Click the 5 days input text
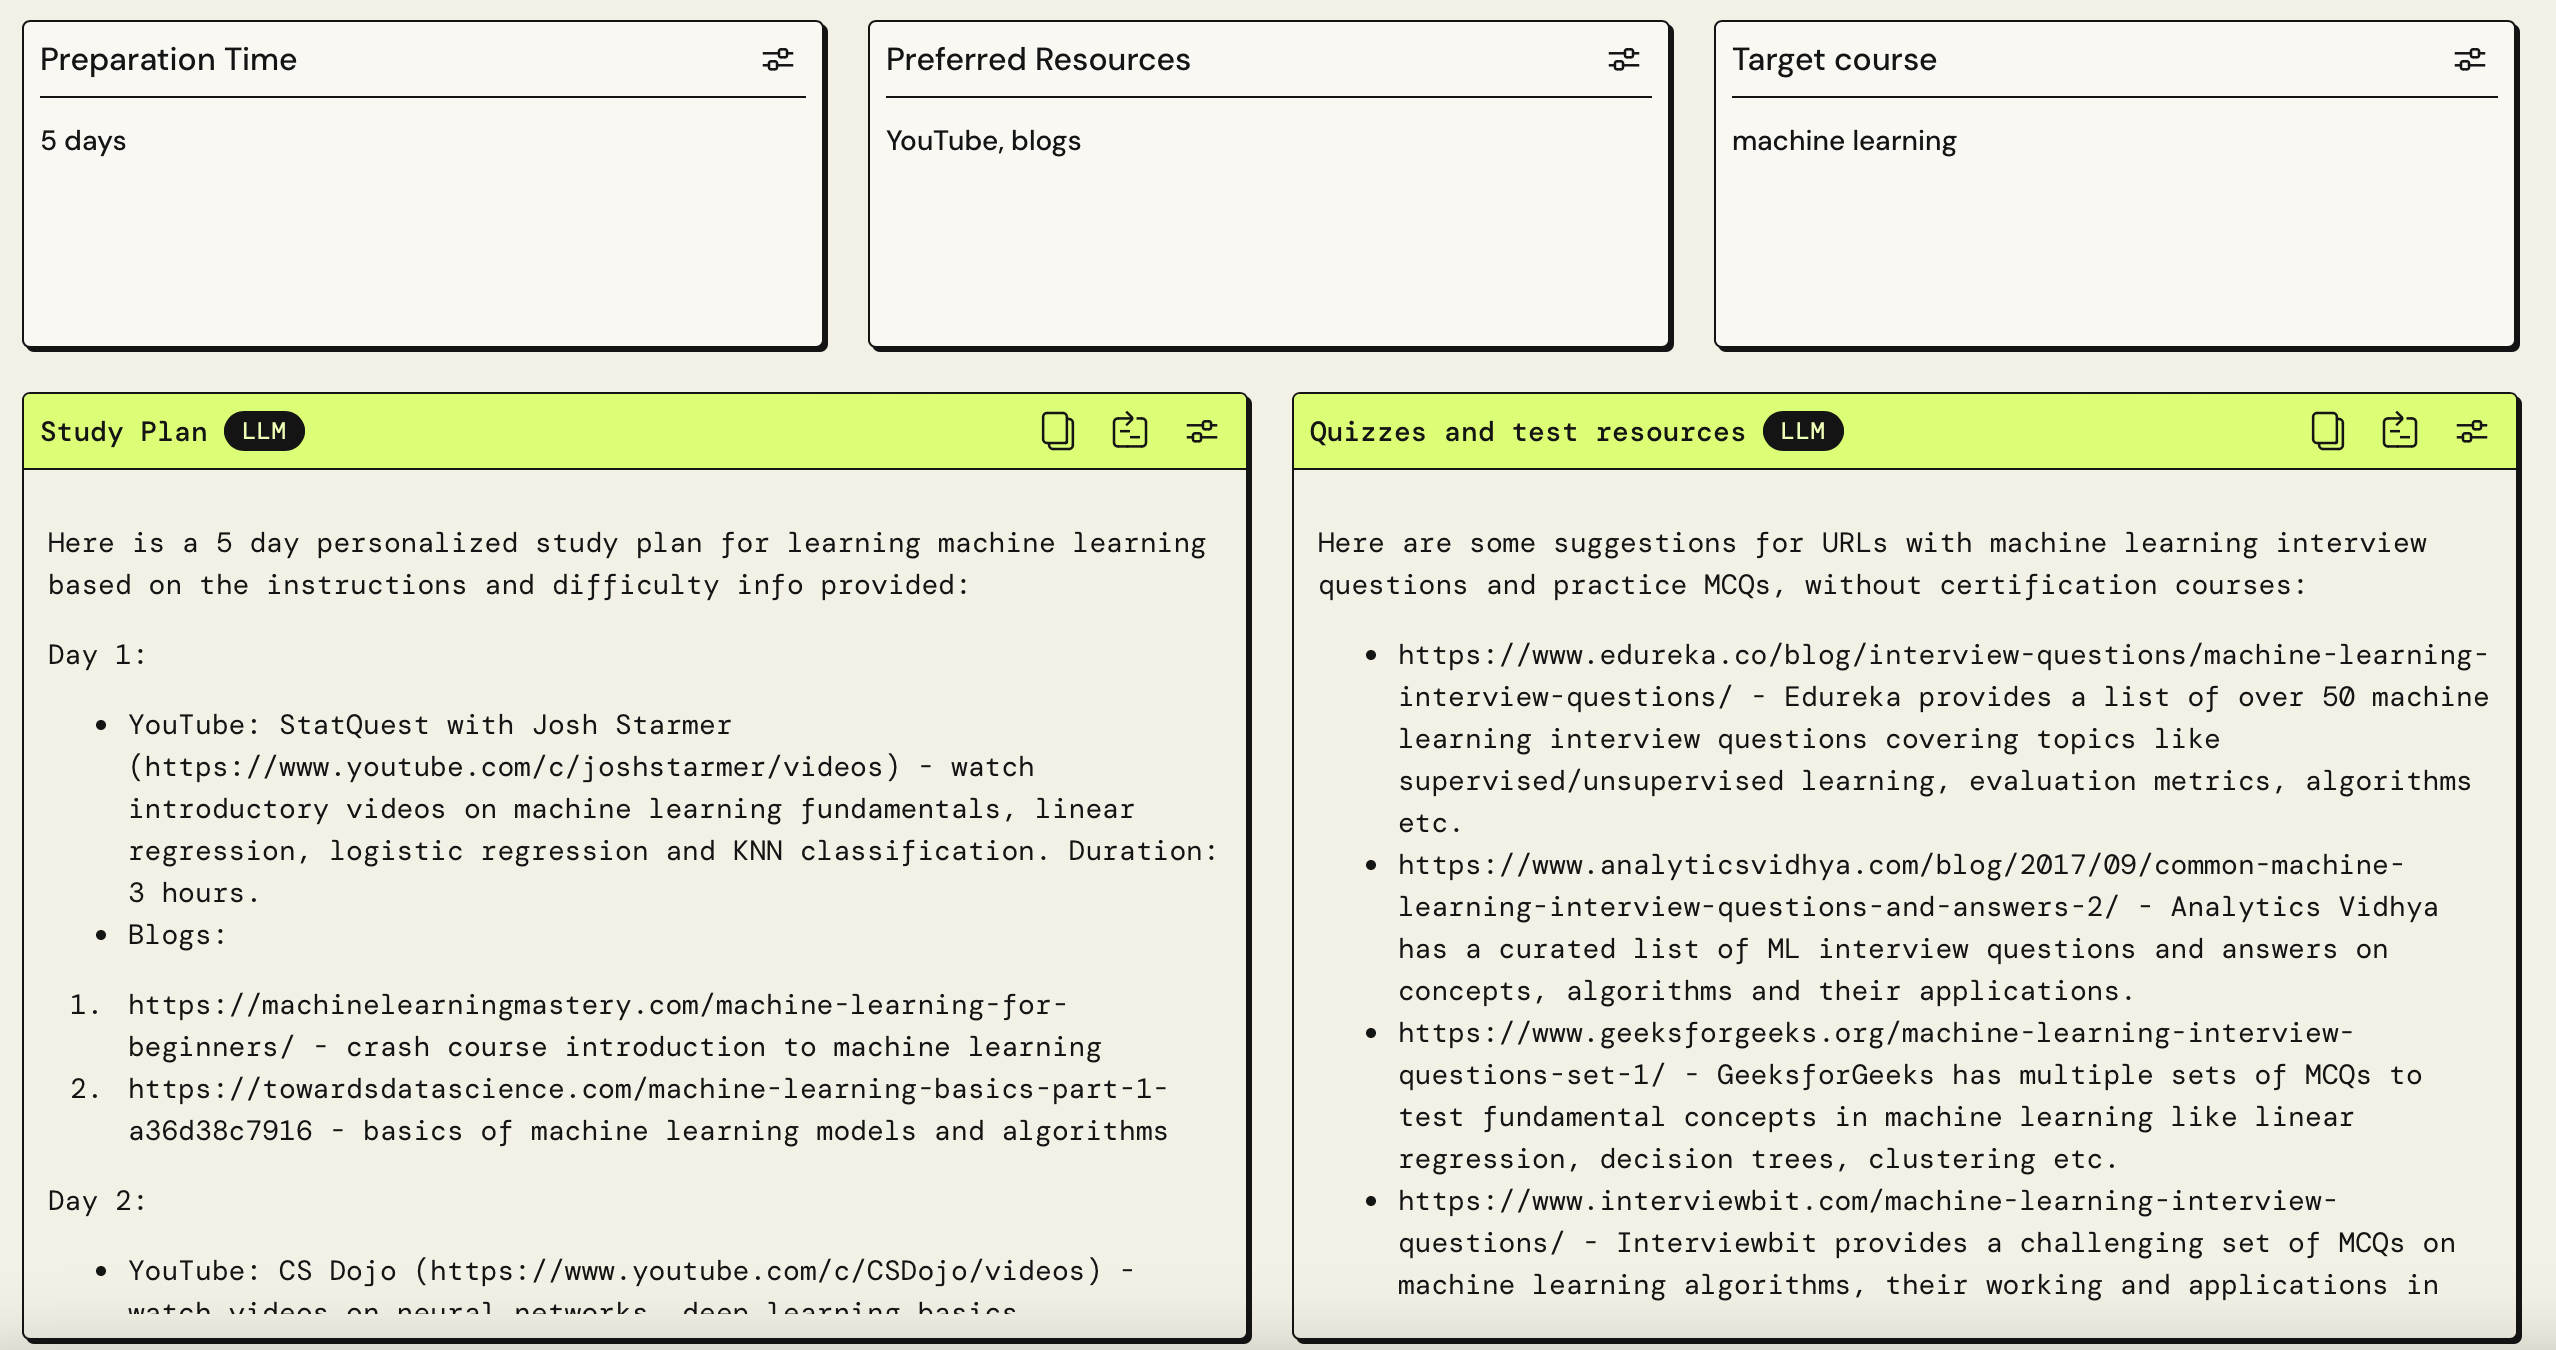 (84, 141)
